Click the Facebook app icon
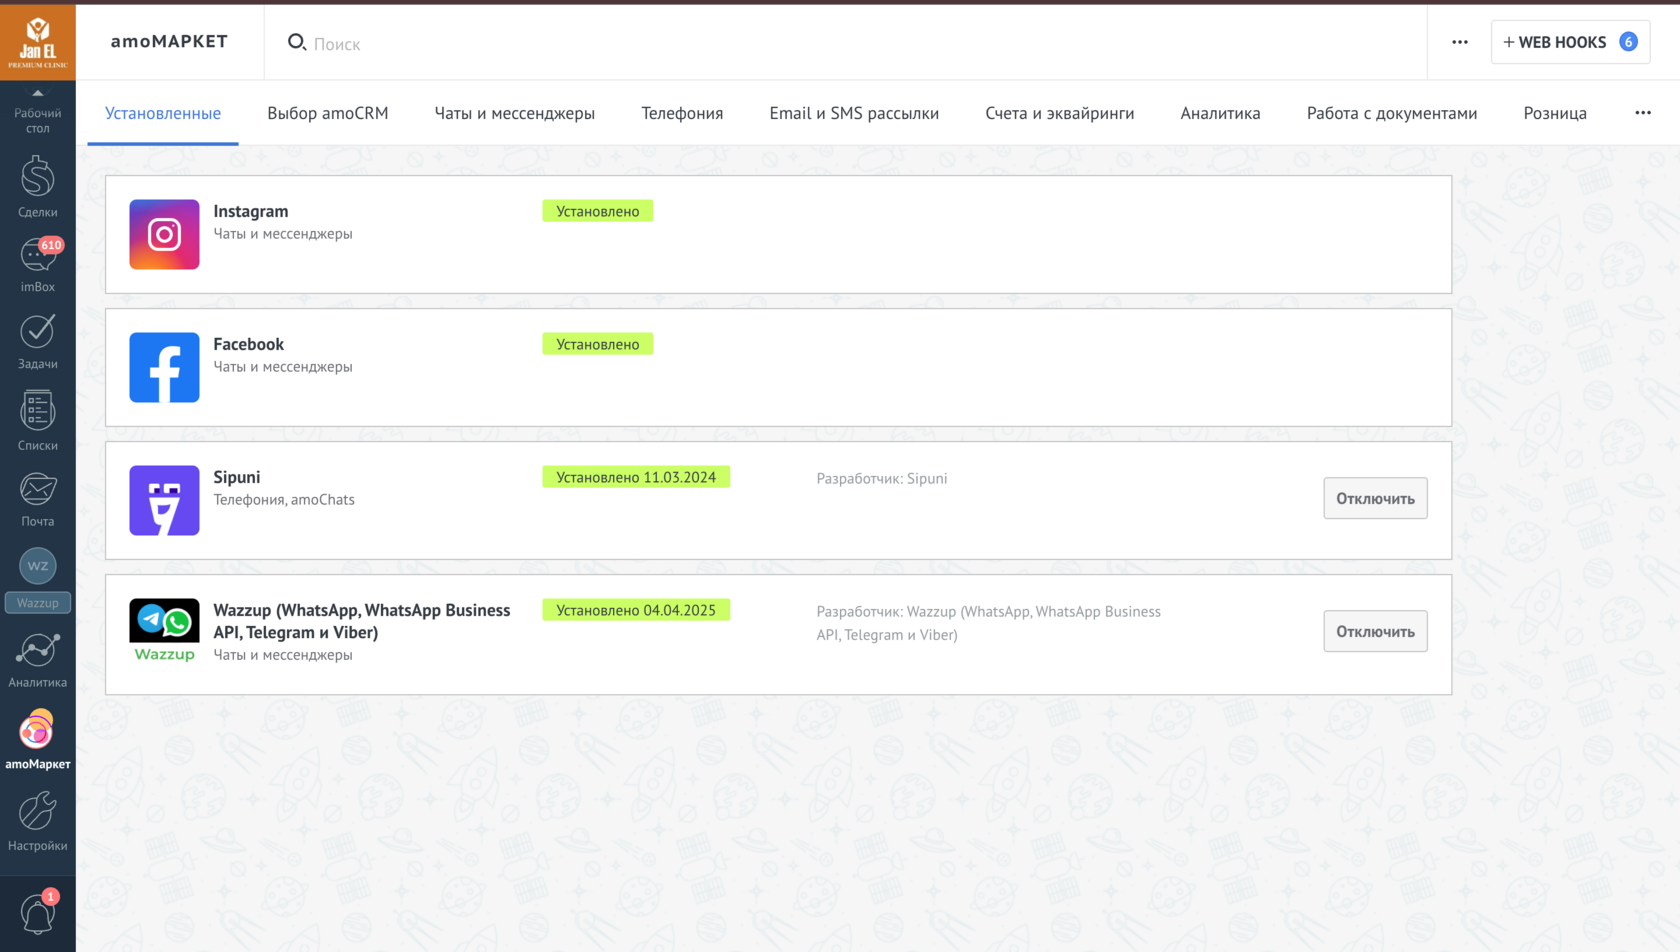 click(164, 367)
